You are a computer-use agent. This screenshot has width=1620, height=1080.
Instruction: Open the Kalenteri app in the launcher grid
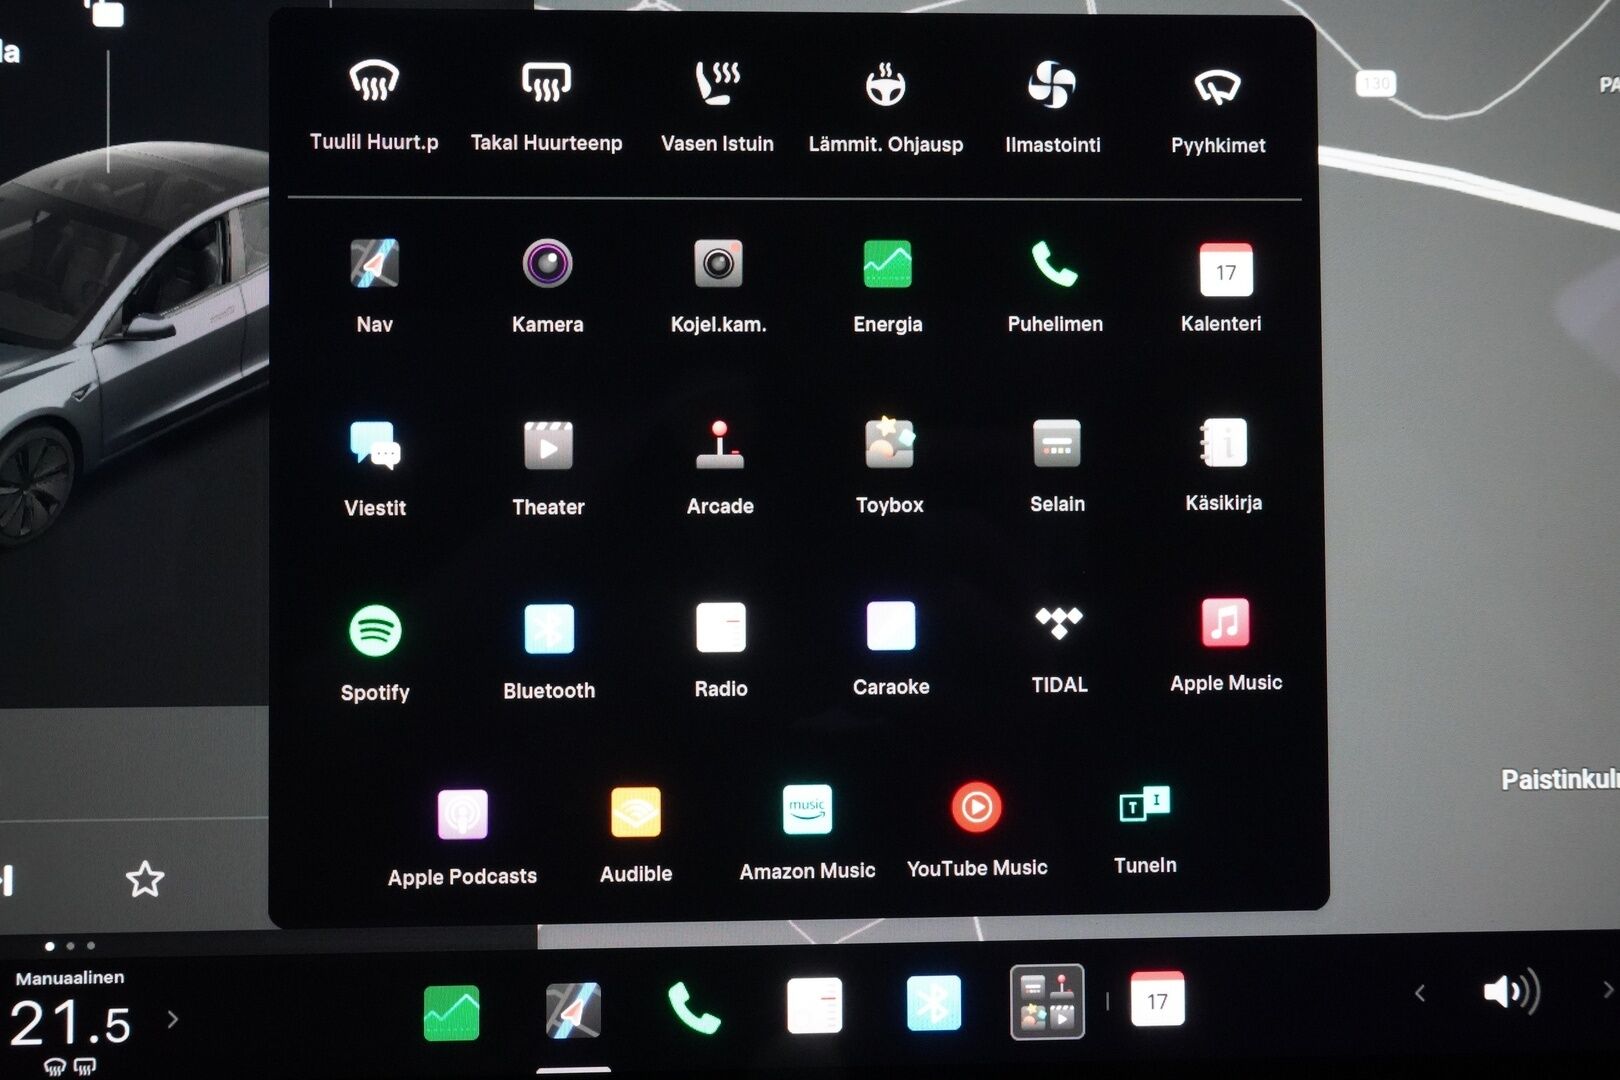coord(1224,286)
